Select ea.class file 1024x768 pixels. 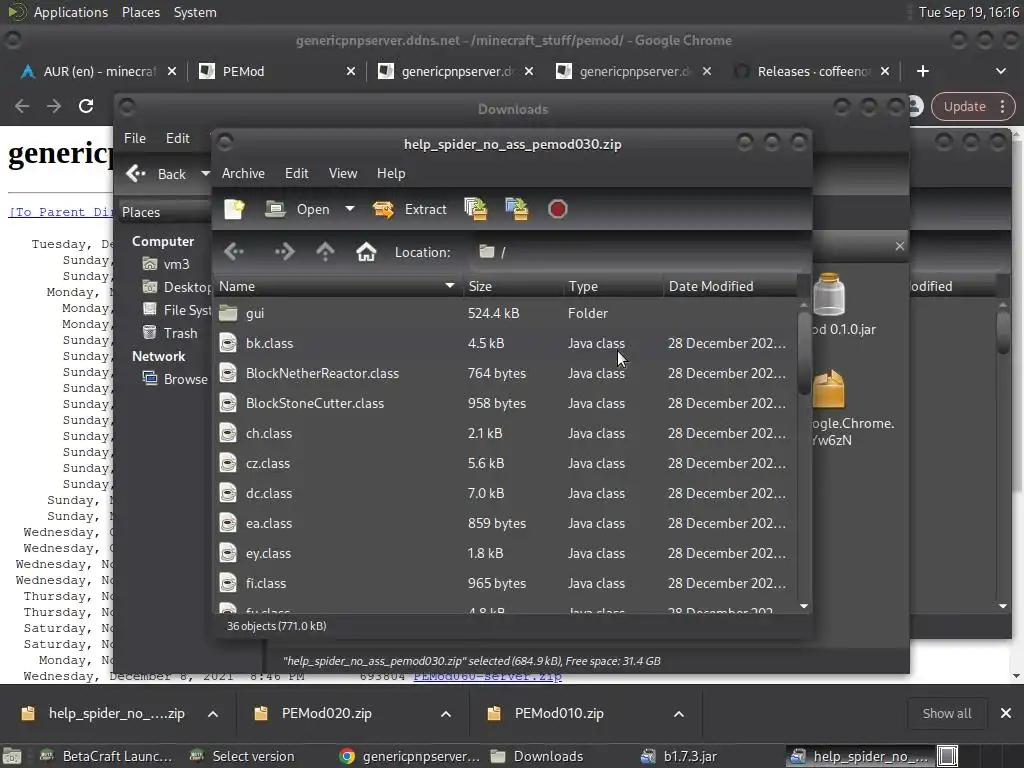pyautogui.click(x=505, y=523)
